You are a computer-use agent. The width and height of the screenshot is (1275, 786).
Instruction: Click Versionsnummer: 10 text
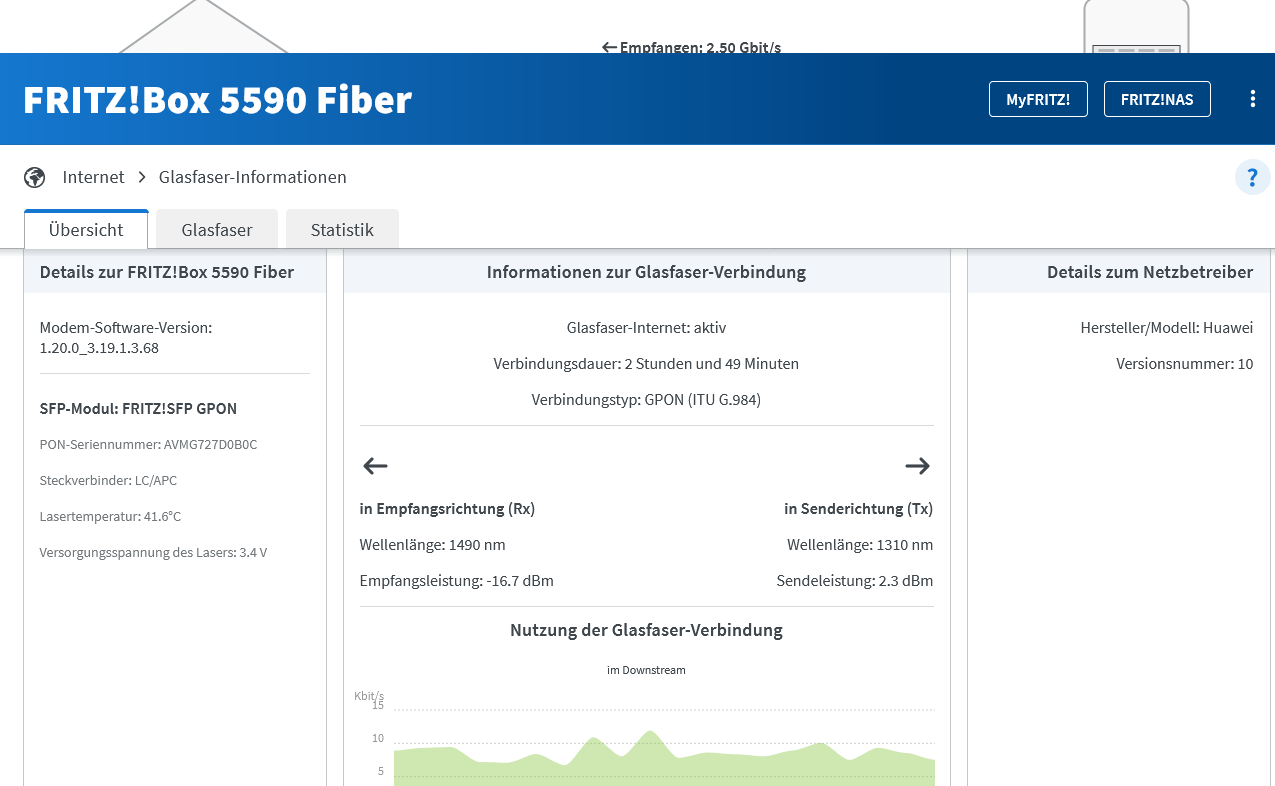[1184, 363]
